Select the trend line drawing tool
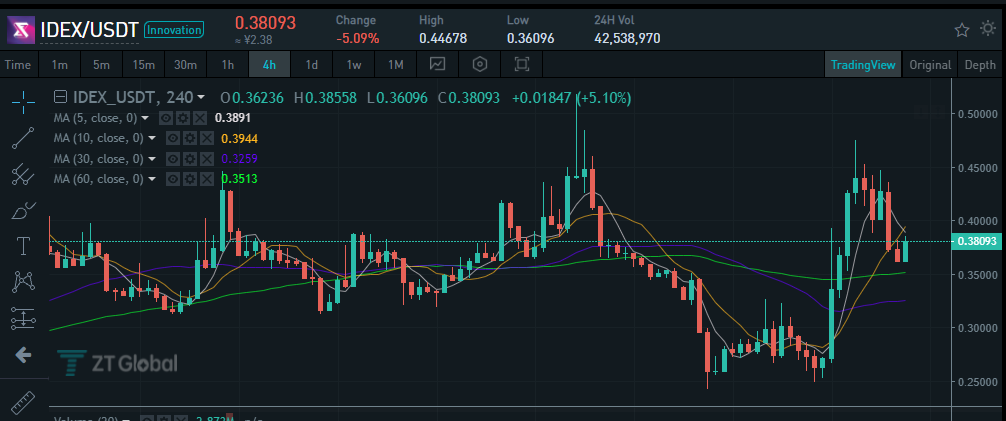The image size is (1006, 421). pos(24,137)
